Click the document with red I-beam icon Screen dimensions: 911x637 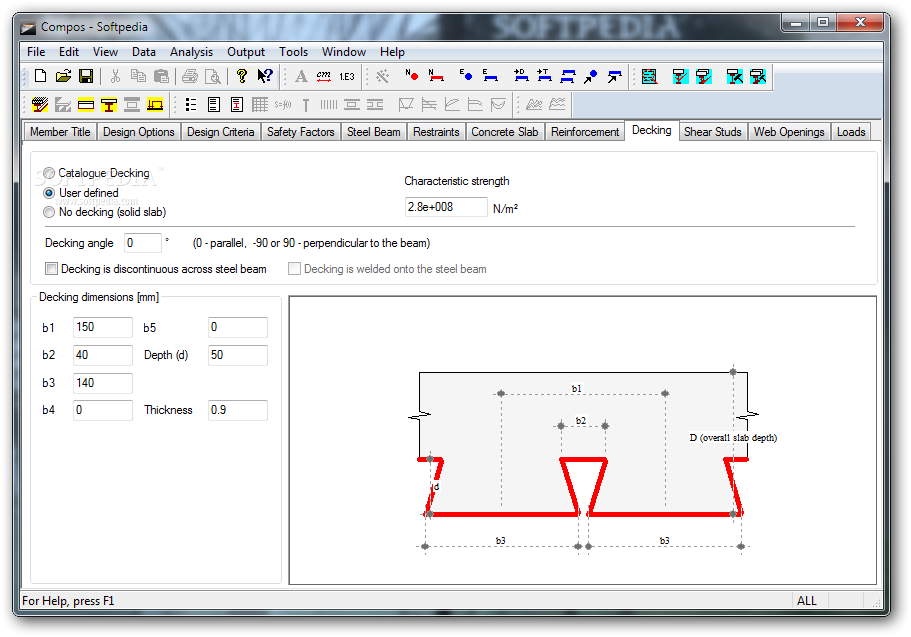[x=236, y=105]
